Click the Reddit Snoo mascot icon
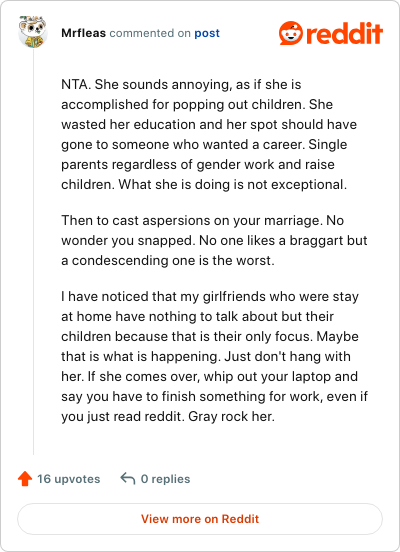The width and height of the screenshot is (400, 552). click(x=290, y=33)
